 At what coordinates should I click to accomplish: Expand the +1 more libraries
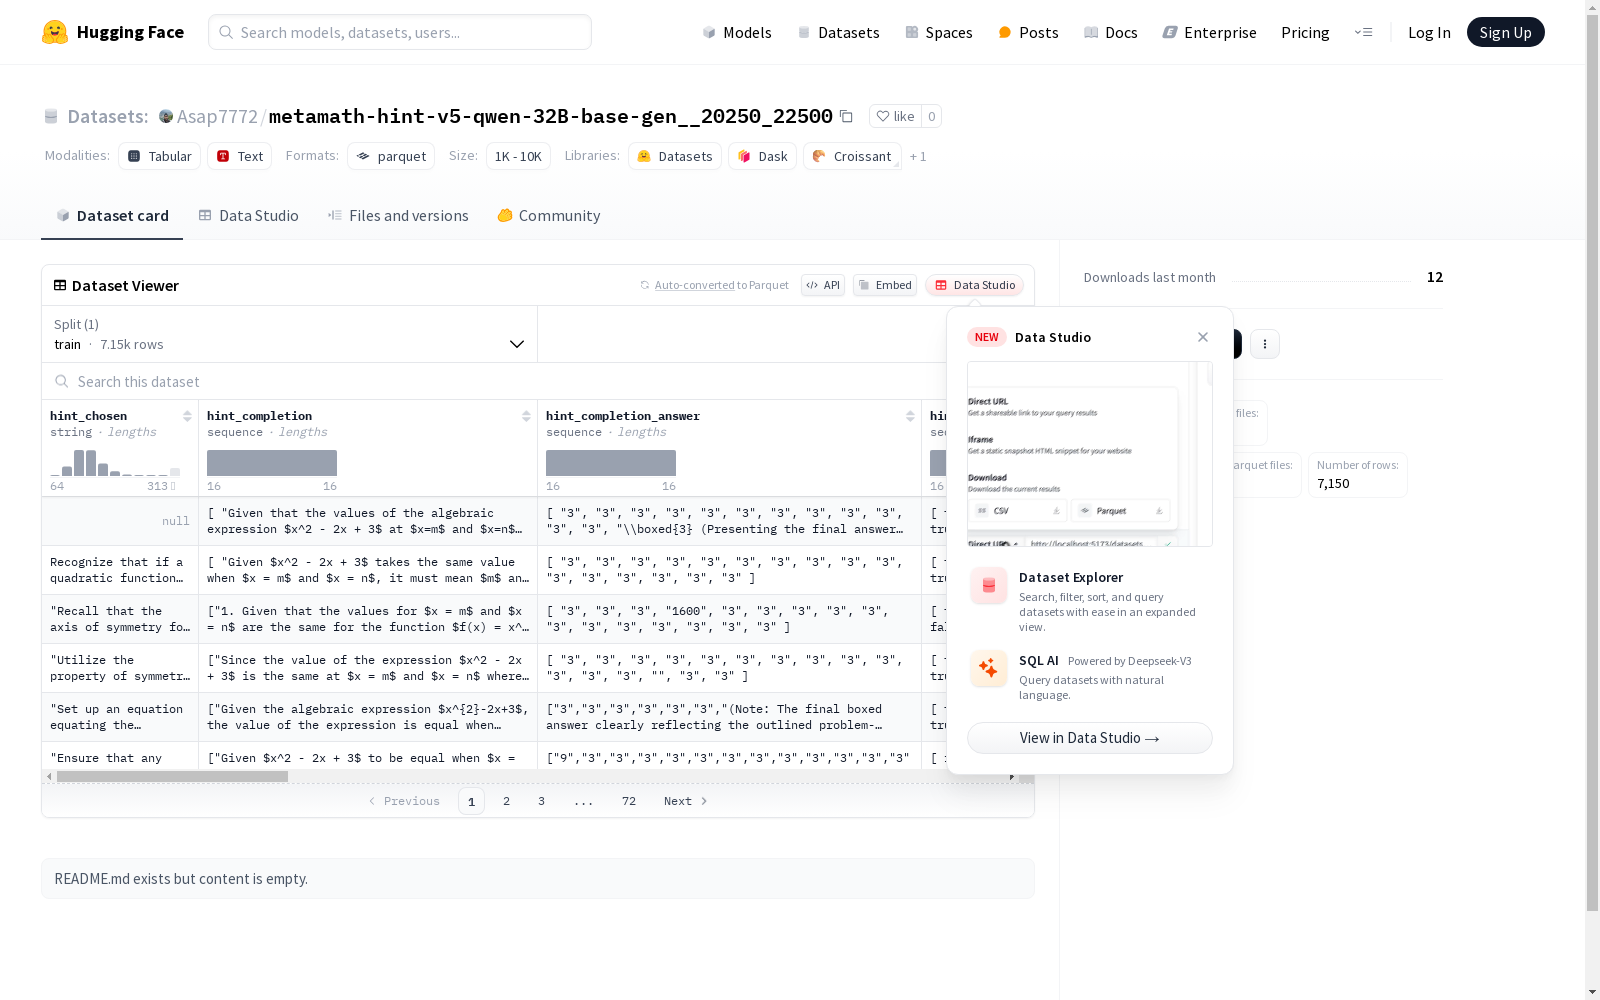(918, 157)
